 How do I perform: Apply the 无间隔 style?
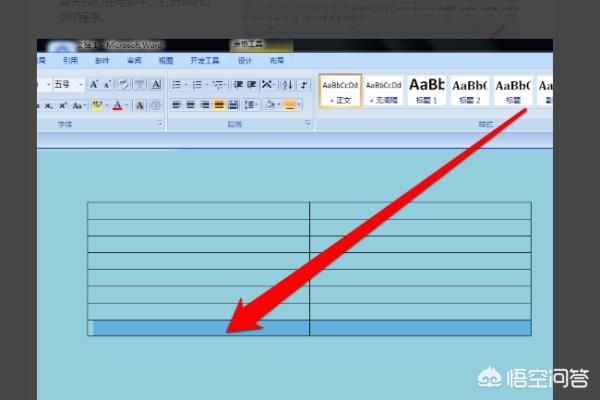(x=383, y=91)
